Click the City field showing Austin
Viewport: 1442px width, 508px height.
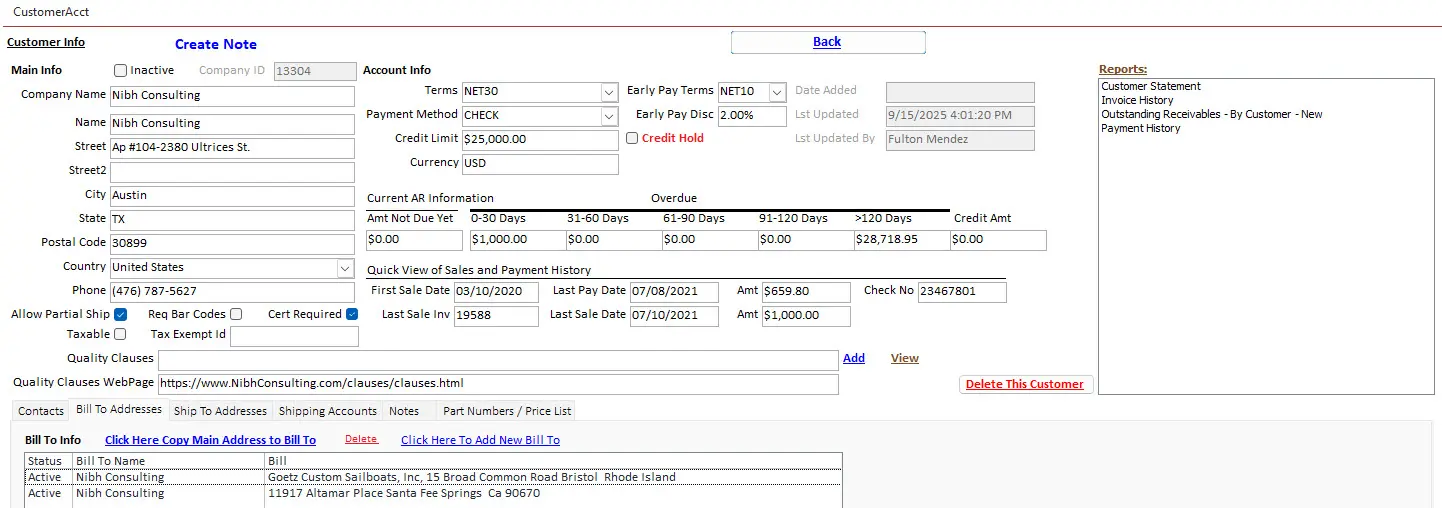[x=232, y=196]
